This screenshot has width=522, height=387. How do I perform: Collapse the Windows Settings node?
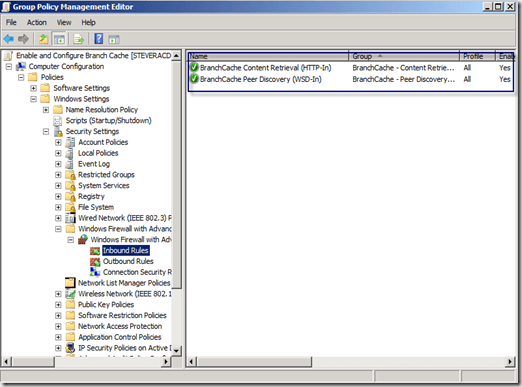coord(34,99)
